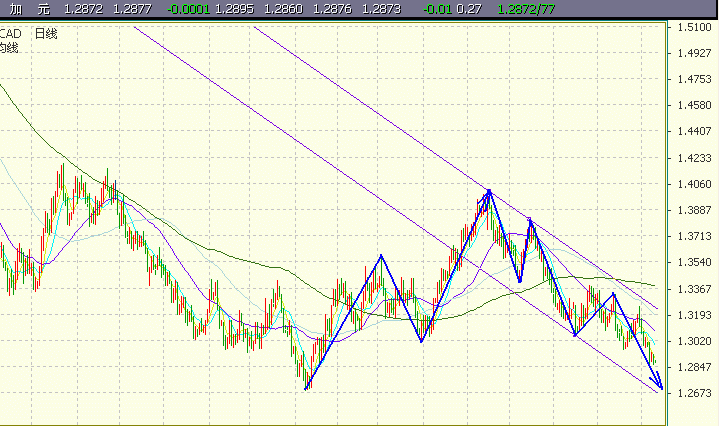Click the 1.5100 price axis label
The image size is (719, 426).
(x=695, y=27)
